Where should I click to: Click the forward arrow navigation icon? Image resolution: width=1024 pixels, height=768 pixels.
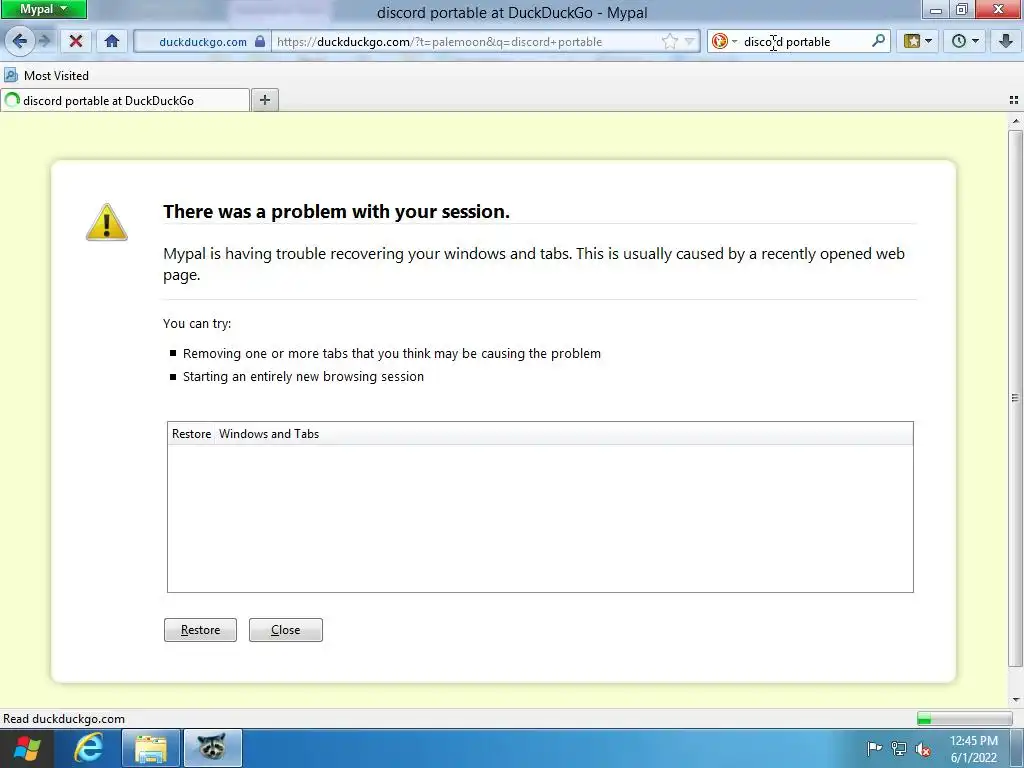pyautogui.click(x=44, y=41)
